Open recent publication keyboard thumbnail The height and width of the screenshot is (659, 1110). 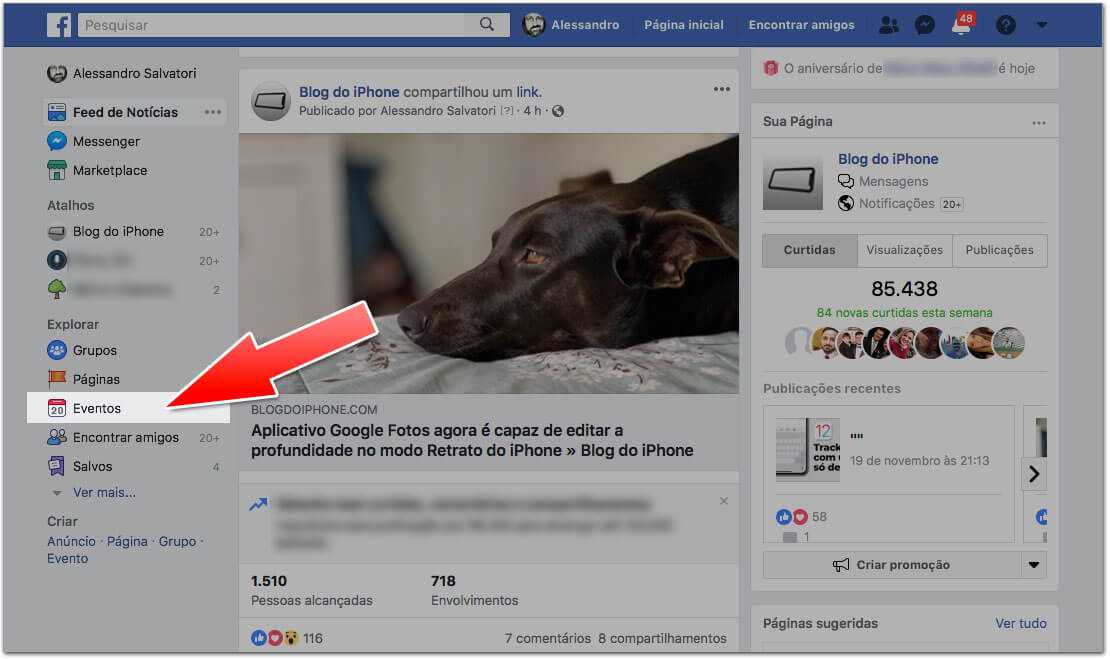tap(807, 449)
